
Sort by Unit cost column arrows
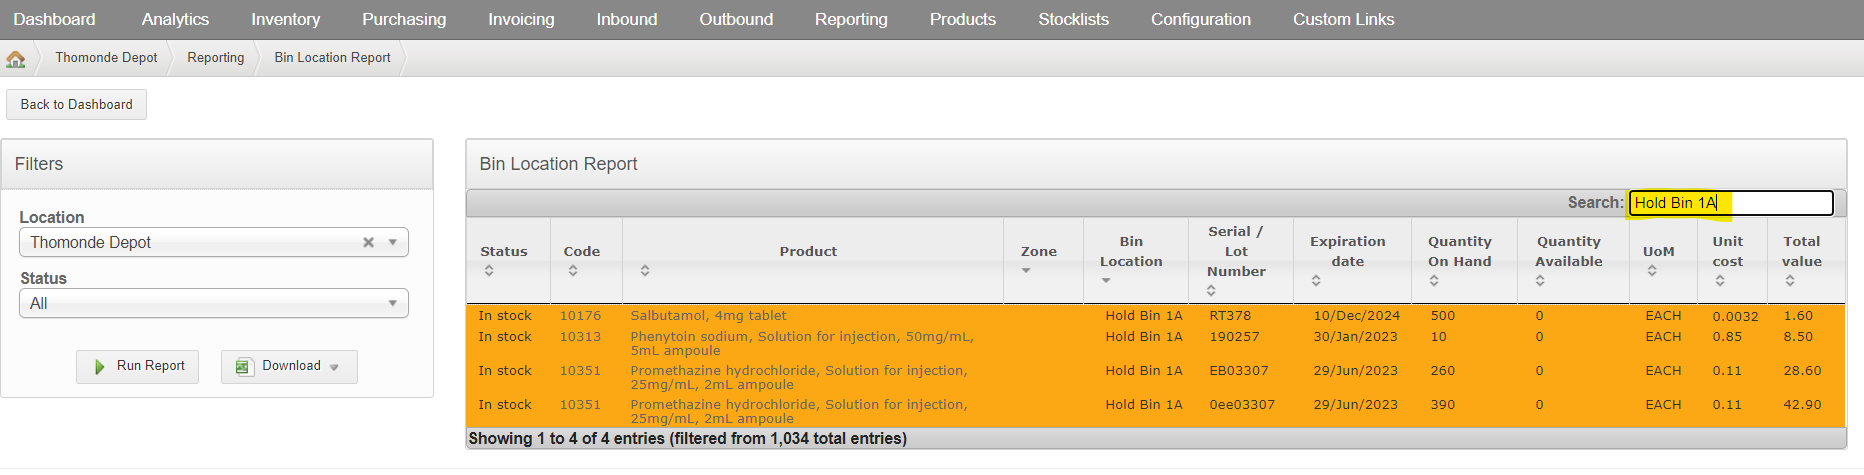(x=1720, y=281)
